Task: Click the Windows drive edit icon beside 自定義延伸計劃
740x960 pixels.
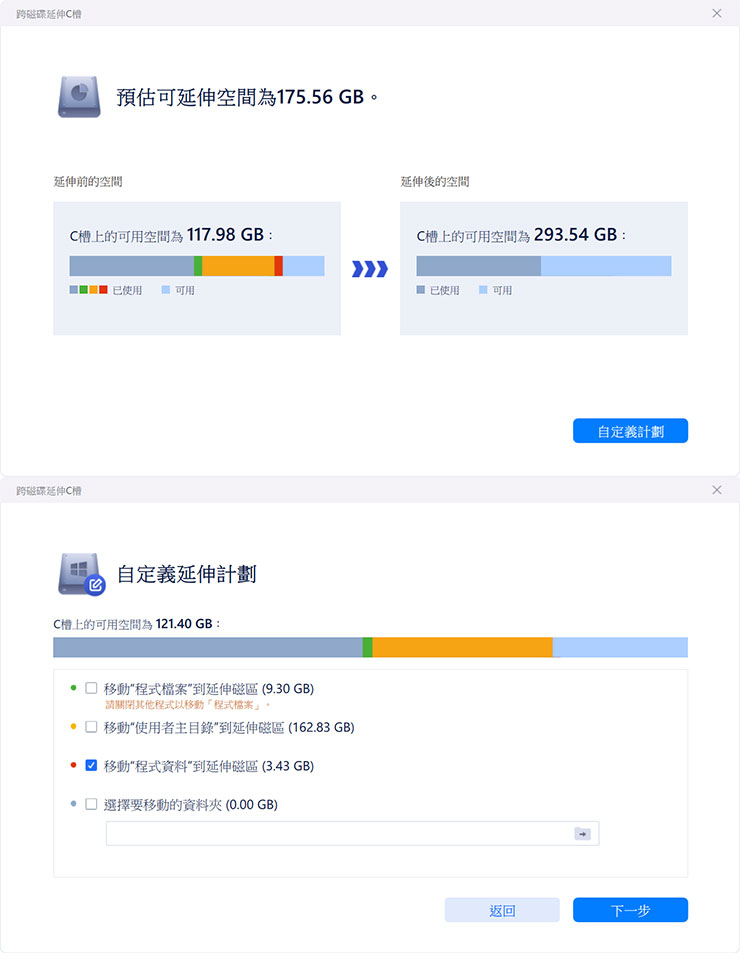Action: (81, 574)
